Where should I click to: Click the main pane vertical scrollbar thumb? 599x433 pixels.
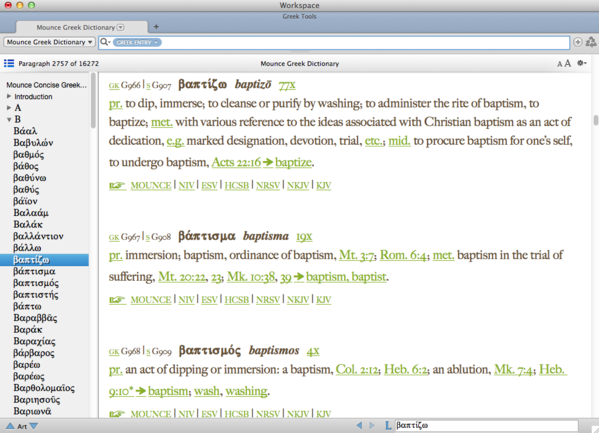pos(596,120)
